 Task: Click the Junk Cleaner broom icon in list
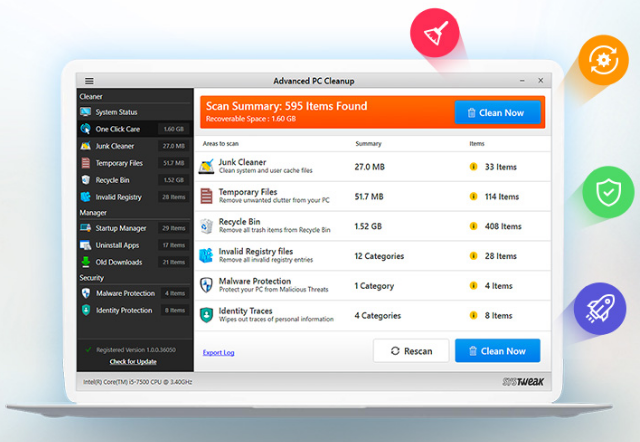click(207, 167)
